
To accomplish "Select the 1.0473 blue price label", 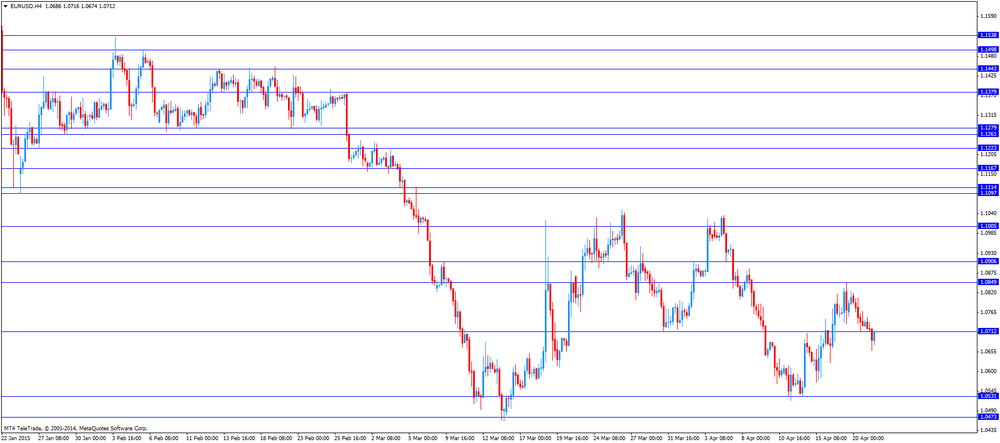I will click(x=987, y=417).
